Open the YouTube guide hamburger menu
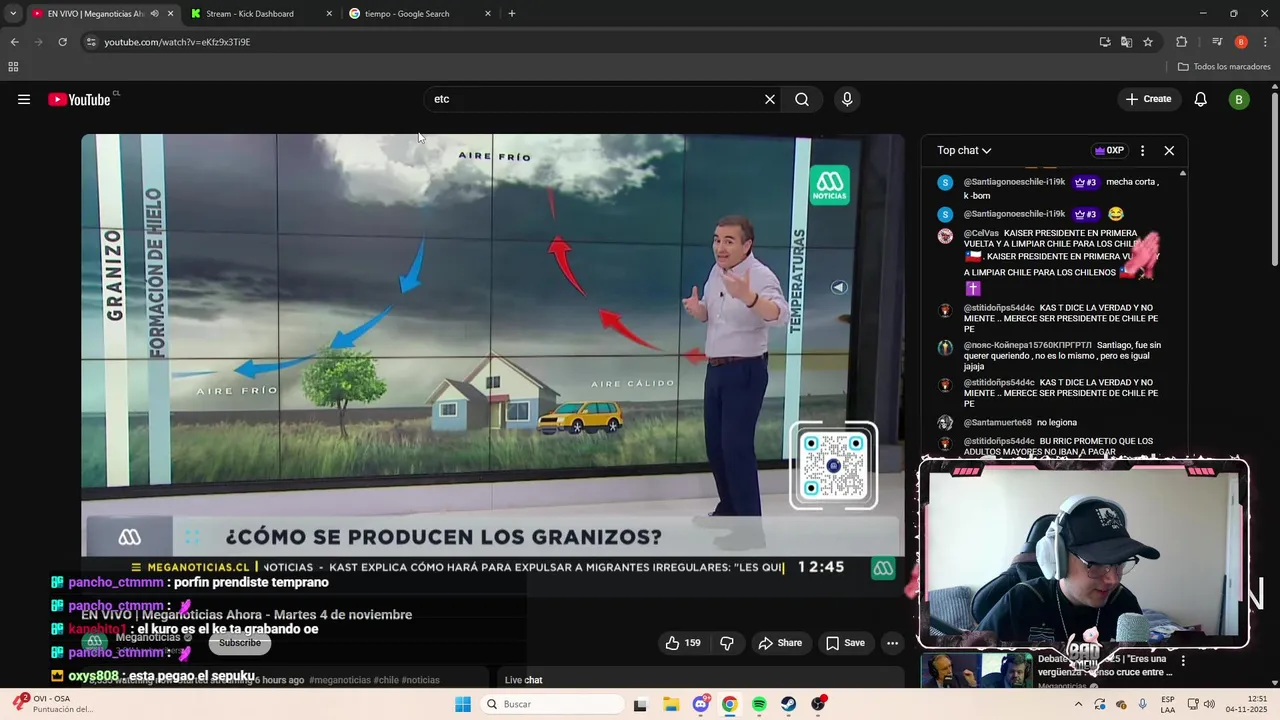Image resolution: width=1280 pixels, height=720 pixels. (24, 99)
